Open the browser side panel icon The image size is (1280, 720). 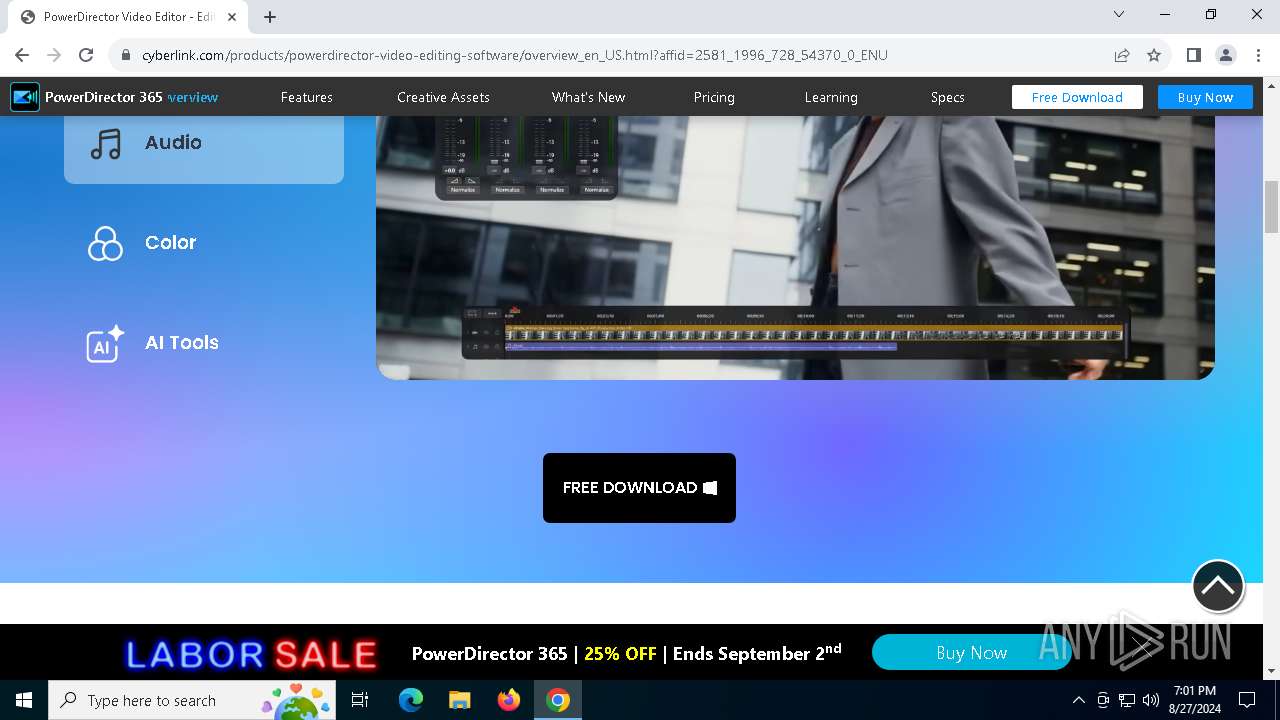click(1193, 55)
